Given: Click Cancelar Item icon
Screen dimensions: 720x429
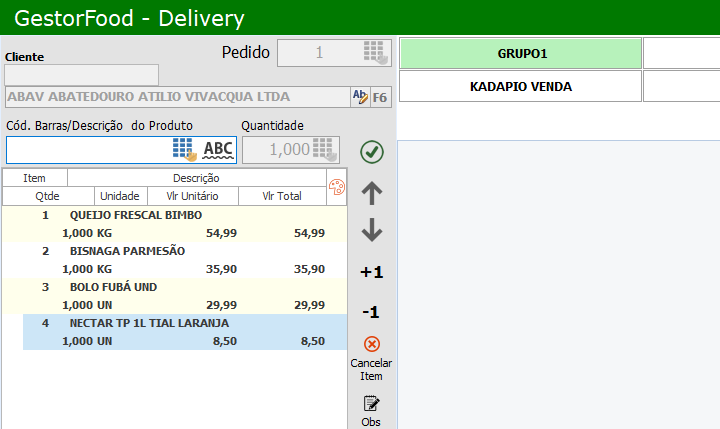Looking at the screenshot, I should (x=372, y=345).
